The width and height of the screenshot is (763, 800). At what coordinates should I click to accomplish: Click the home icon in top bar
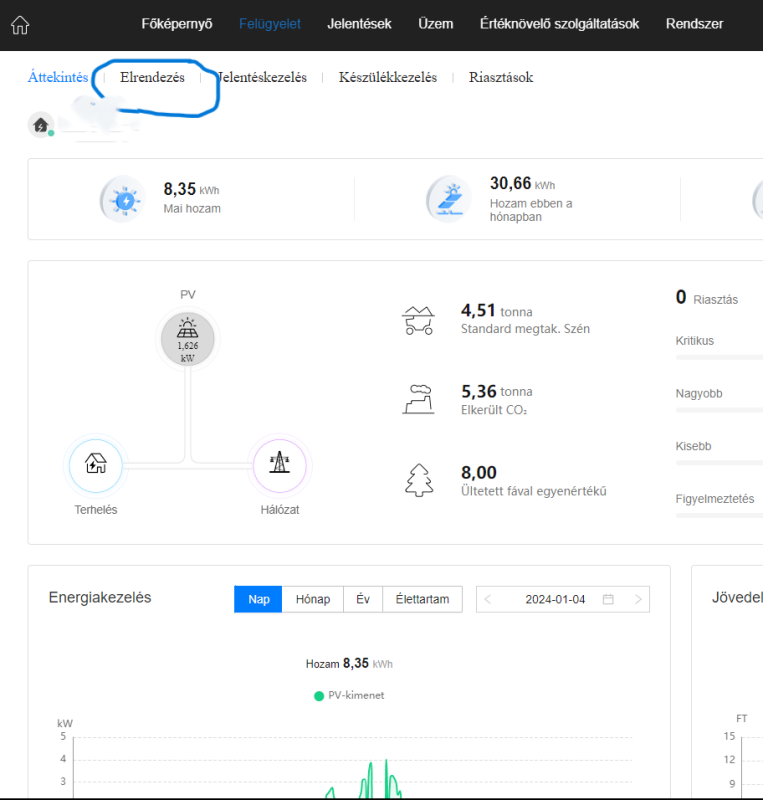pyautogui.click(x=20, y=24)
